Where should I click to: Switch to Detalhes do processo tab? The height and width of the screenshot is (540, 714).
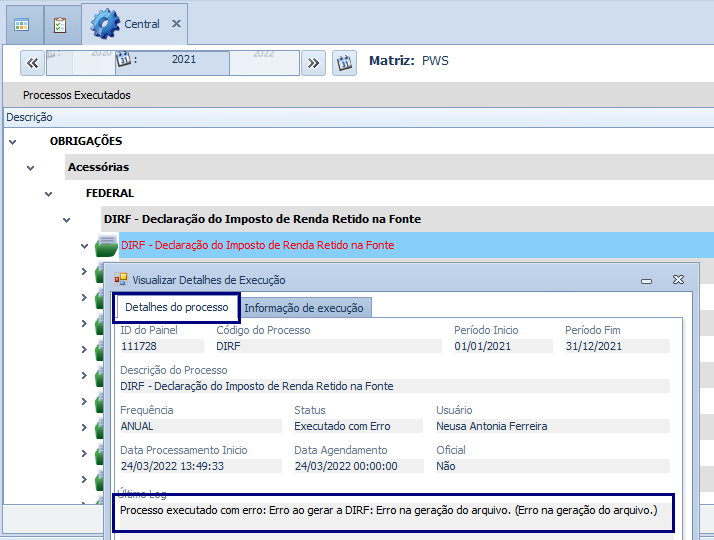click(177, 307)
